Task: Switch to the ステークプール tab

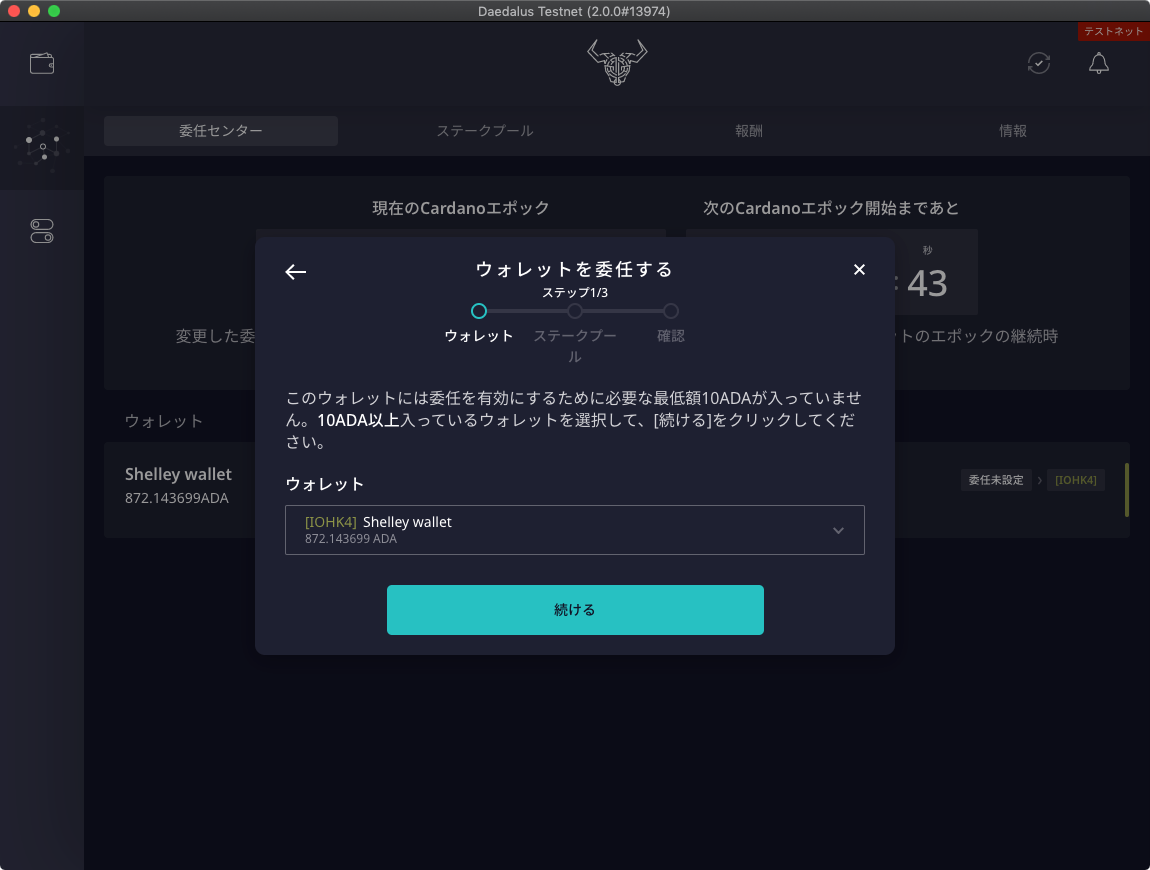Action: tap(484, 130)
